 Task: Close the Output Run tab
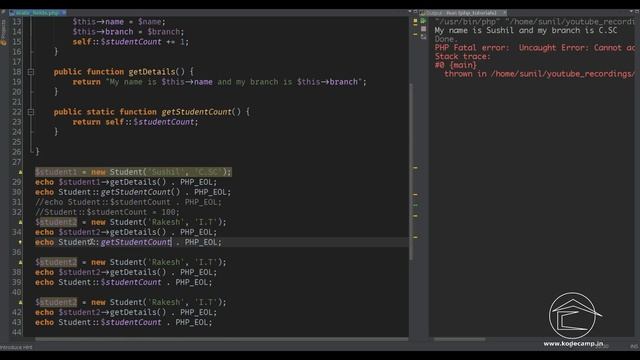(504, 13)
